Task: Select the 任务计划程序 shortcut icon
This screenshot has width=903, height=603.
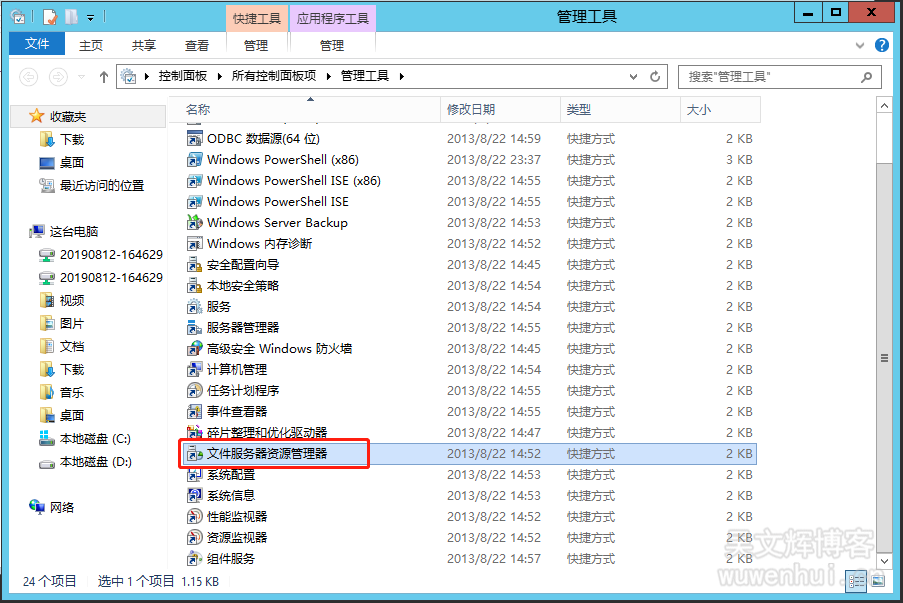Action: pyautogui.click(x=195, y=391)
